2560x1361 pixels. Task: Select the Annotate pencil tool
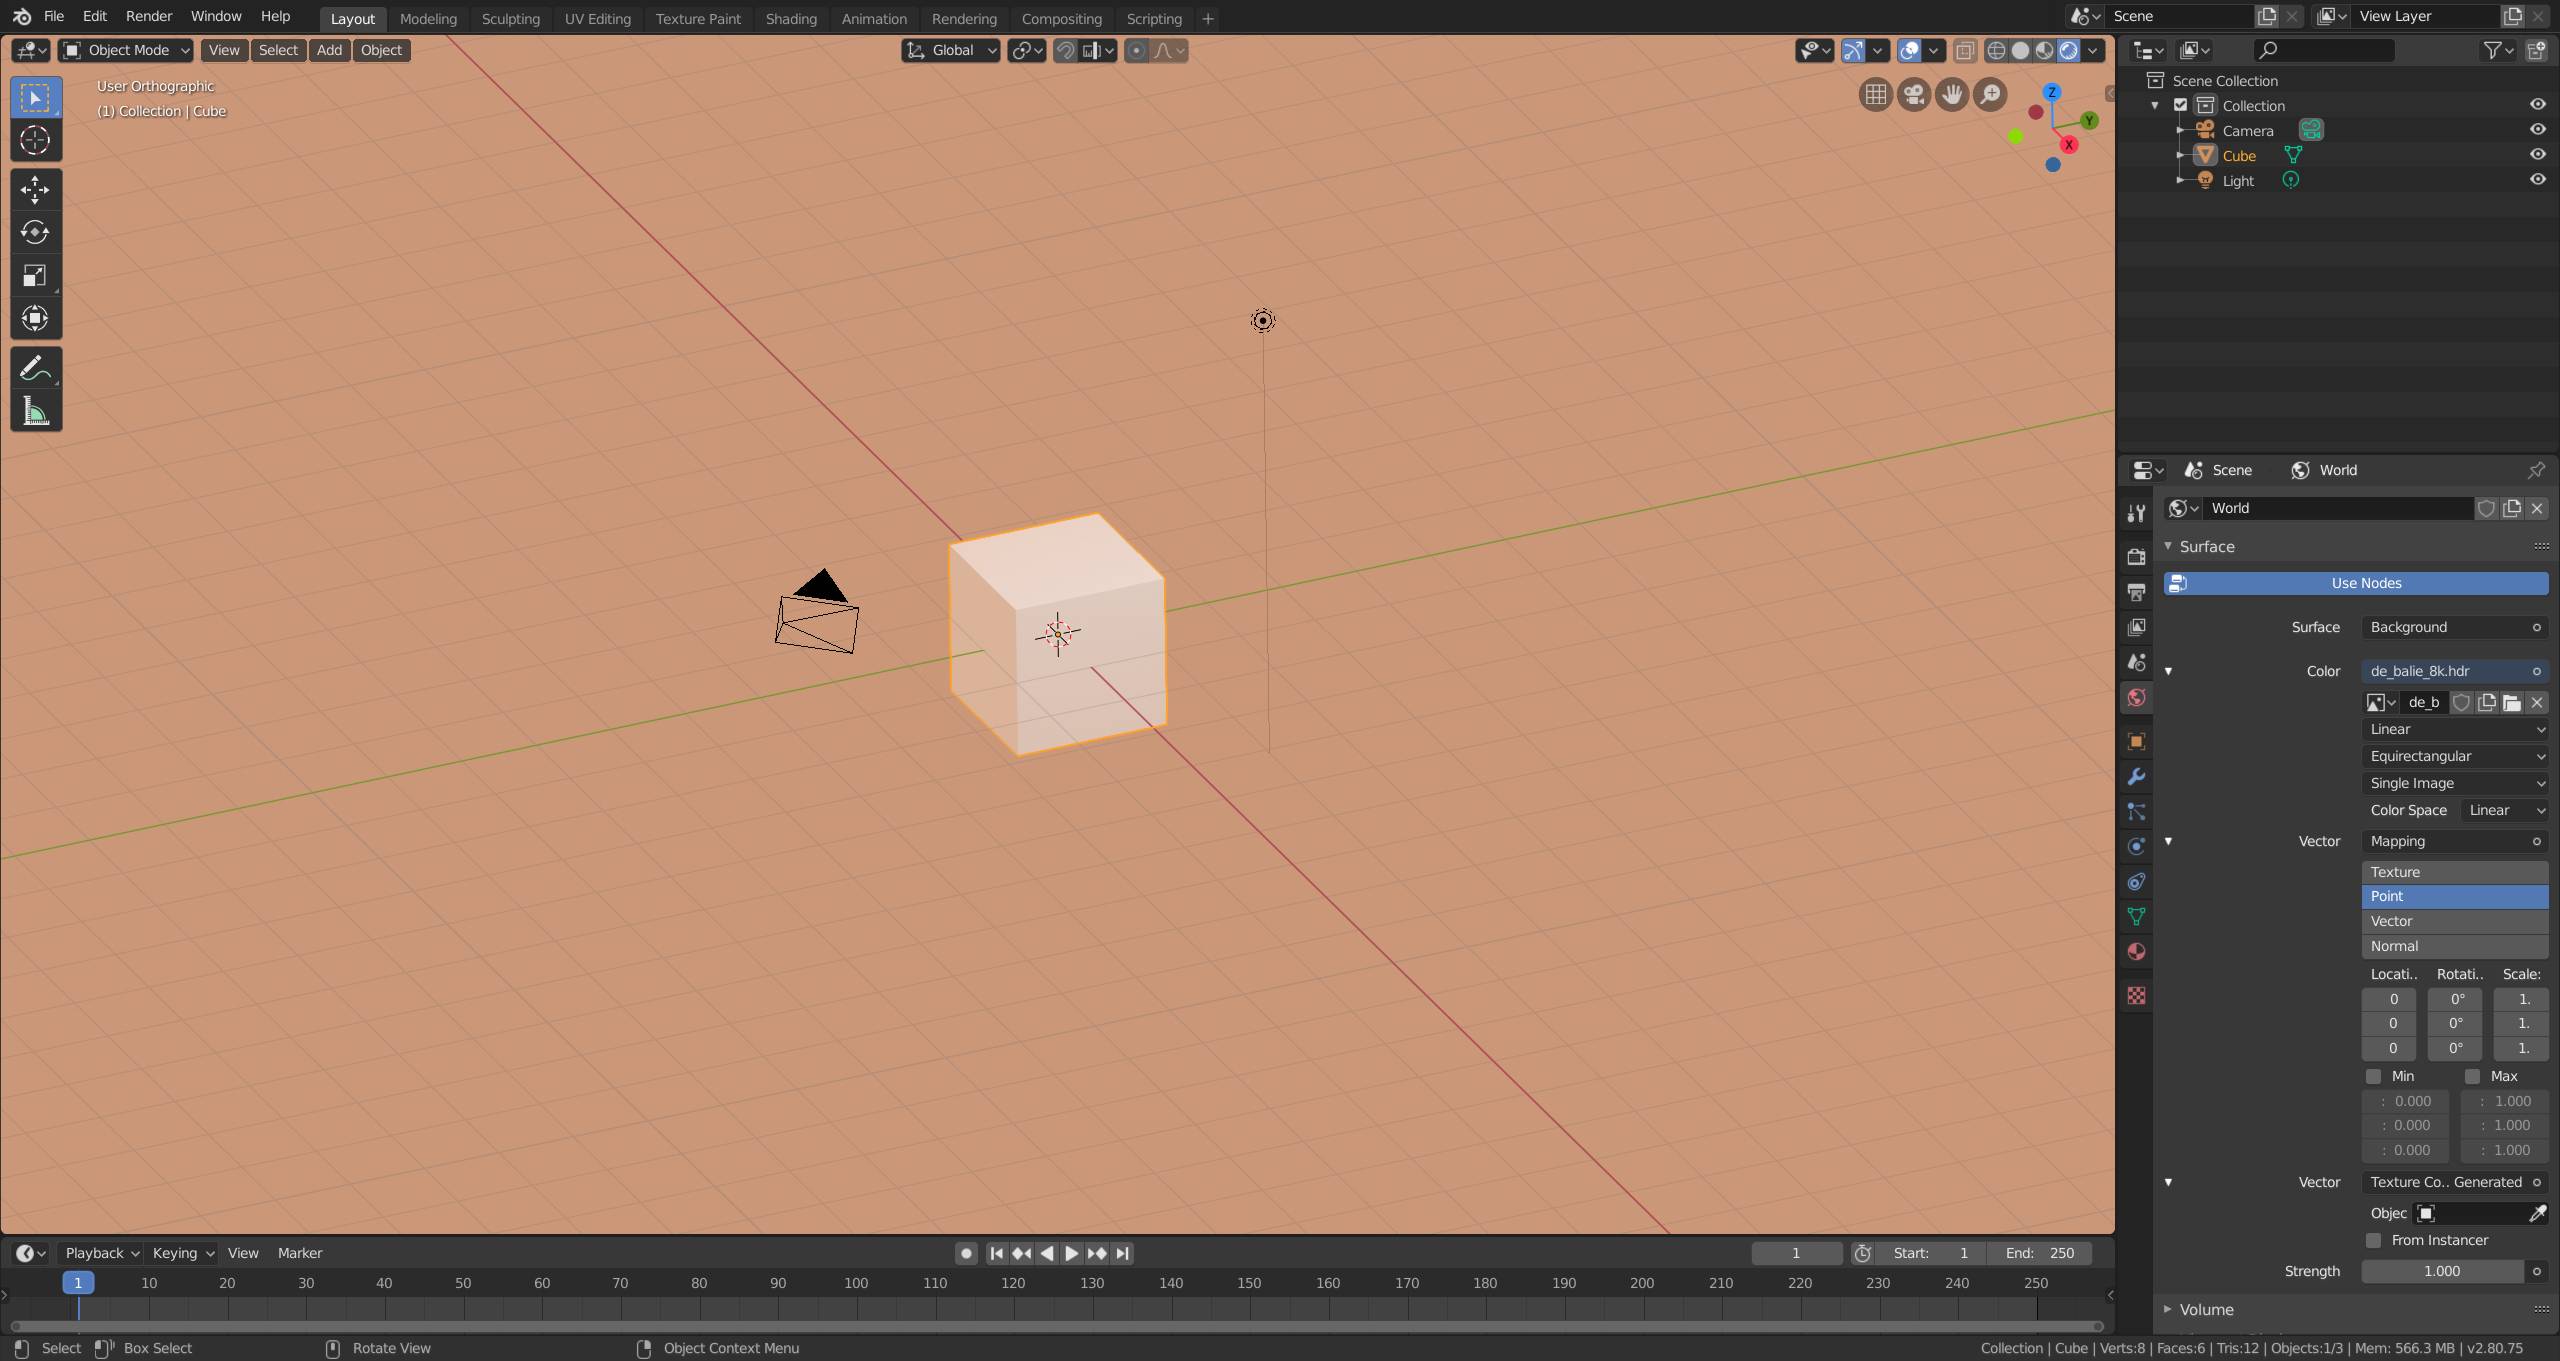[x=35, y=369]
